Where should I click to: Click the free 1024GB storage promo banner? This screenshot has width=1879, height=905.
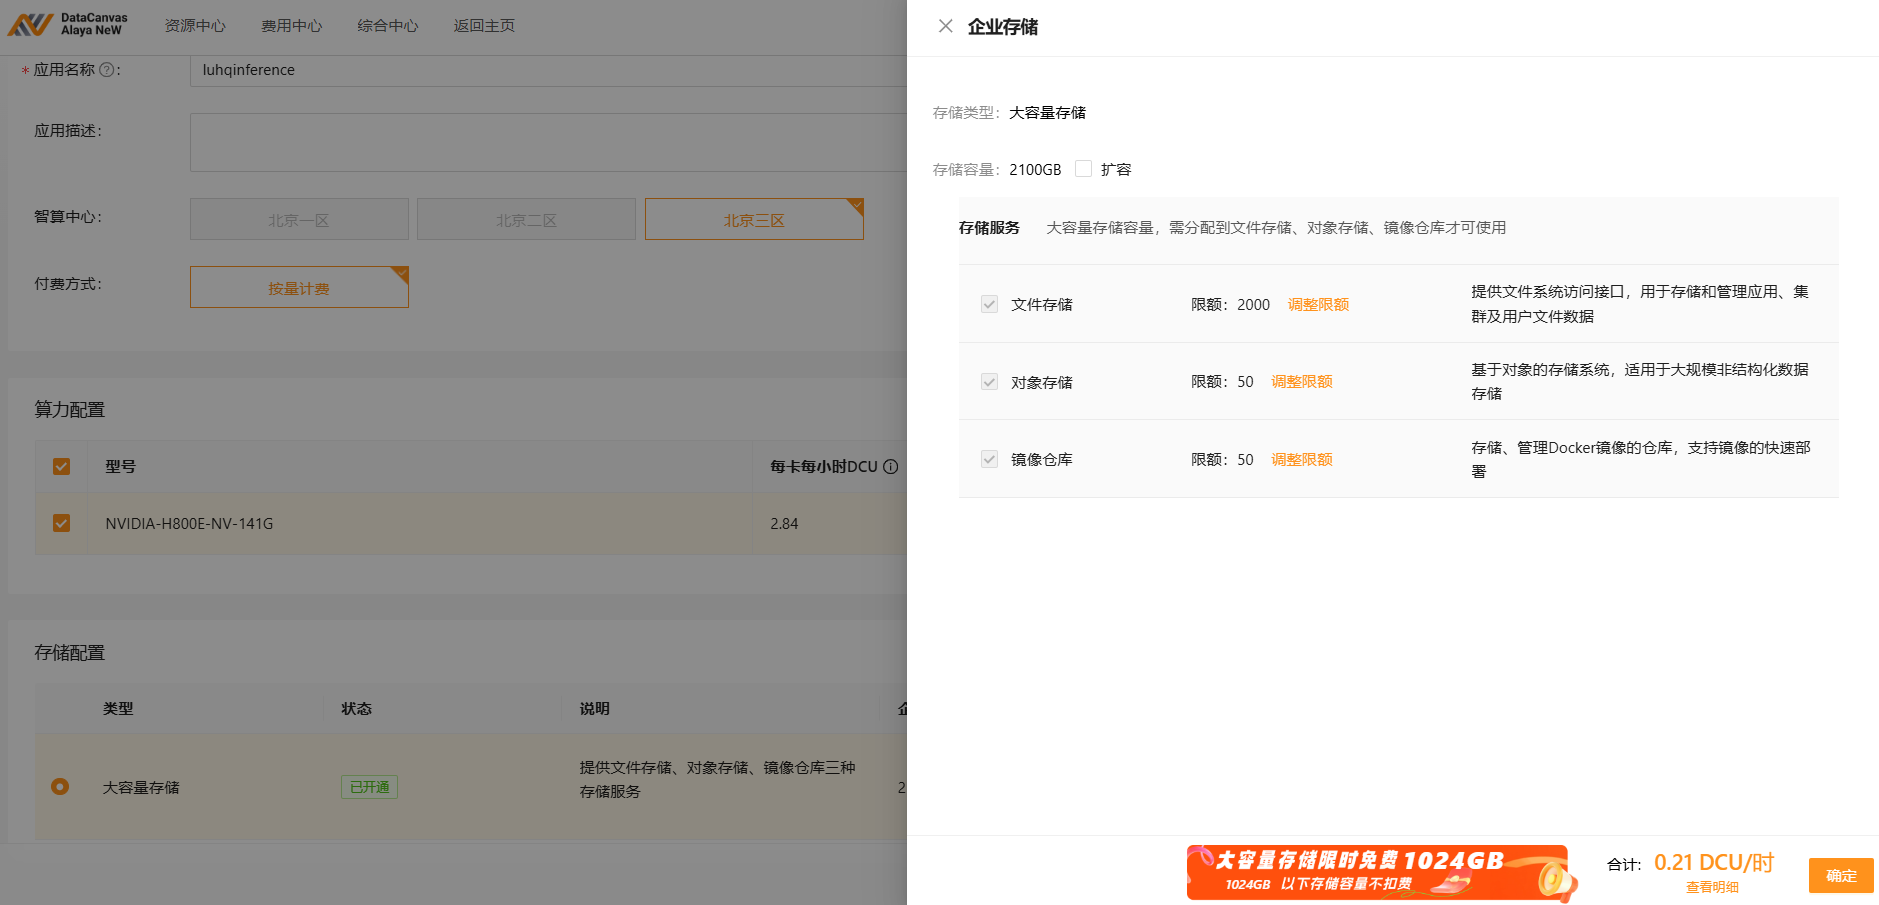point(1380,872)
